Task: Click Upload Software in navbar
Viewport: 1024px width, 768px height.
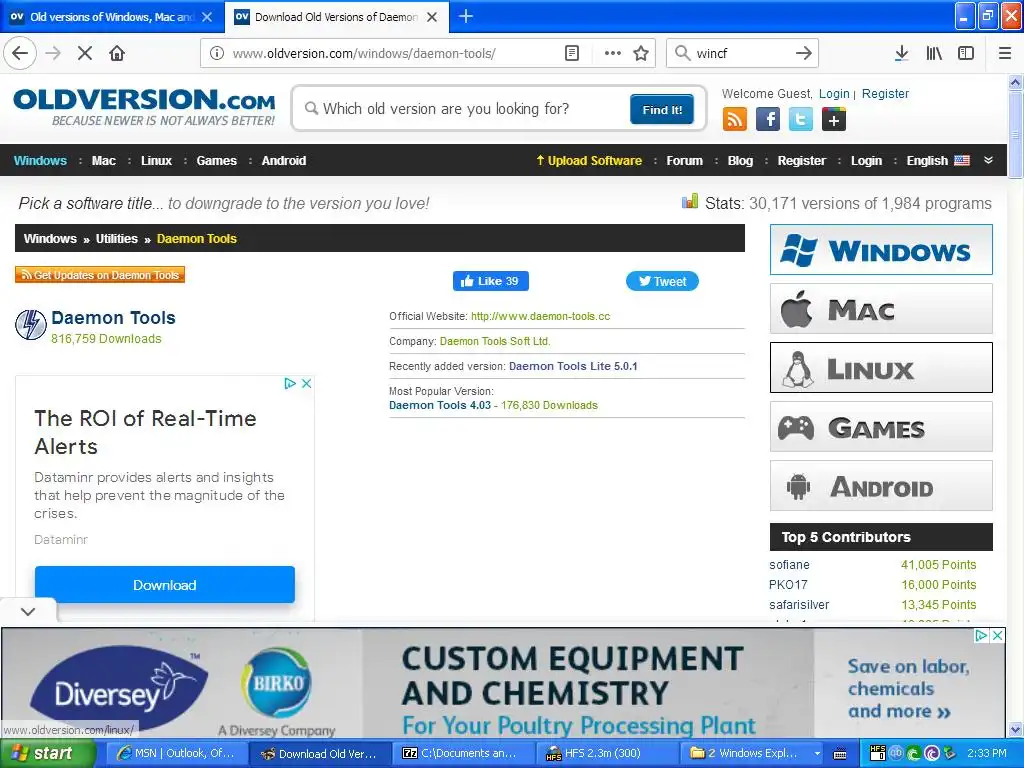Action: (589, 161)
